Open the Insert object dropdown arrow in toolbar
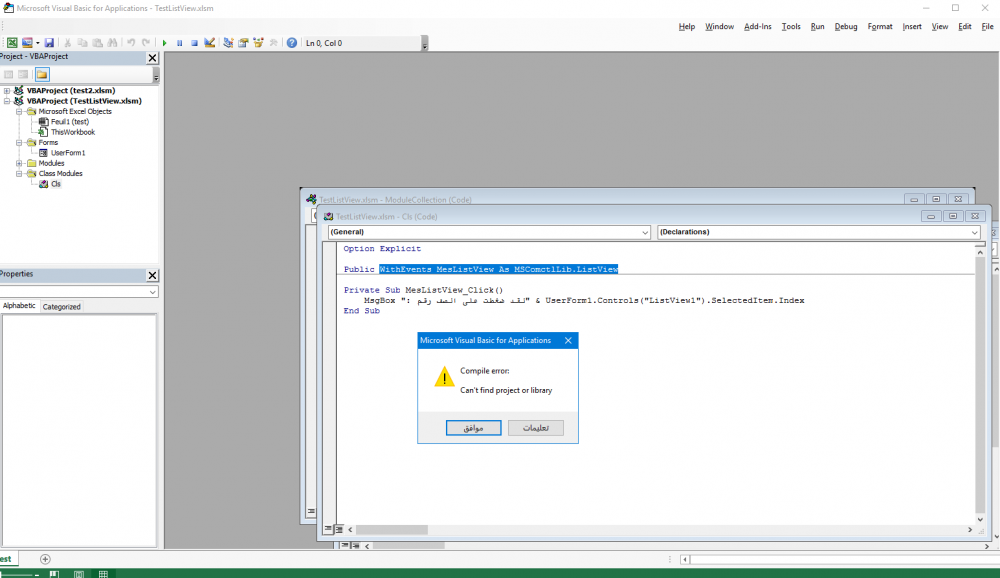 tap(38, 43)
